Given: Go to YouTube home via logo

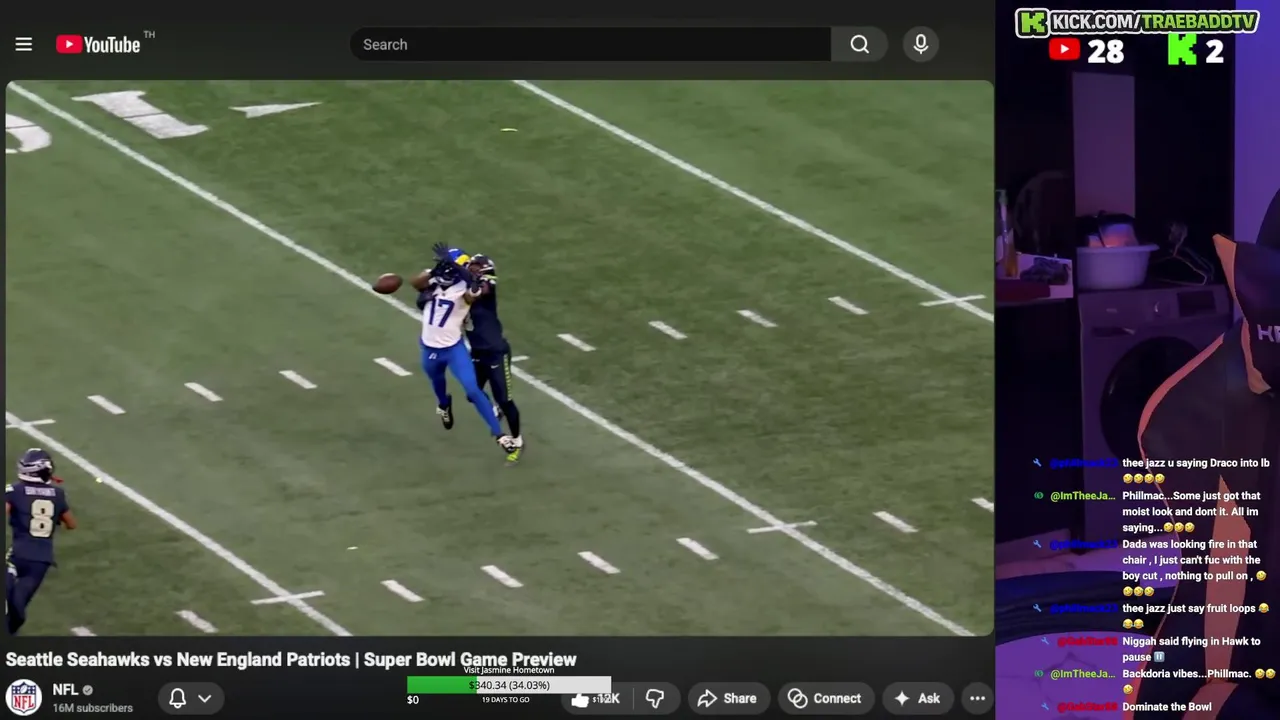Looking at the screenshot, I should pos(98,44).
